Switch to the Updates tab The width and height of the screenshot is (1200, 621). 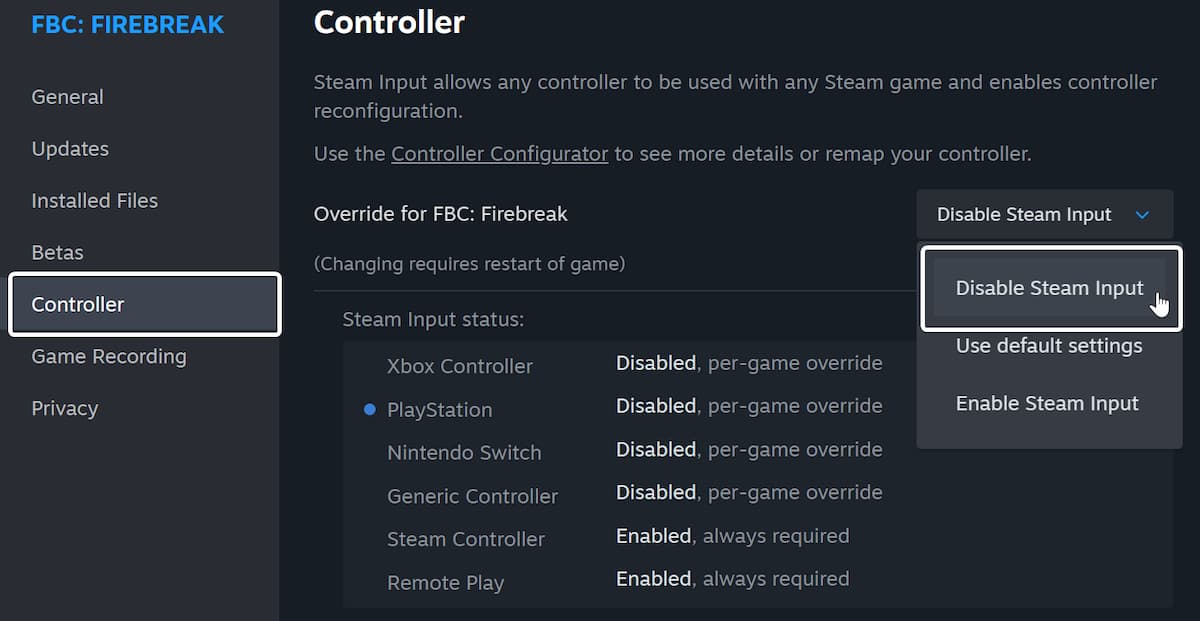click(x=70, y=149)
